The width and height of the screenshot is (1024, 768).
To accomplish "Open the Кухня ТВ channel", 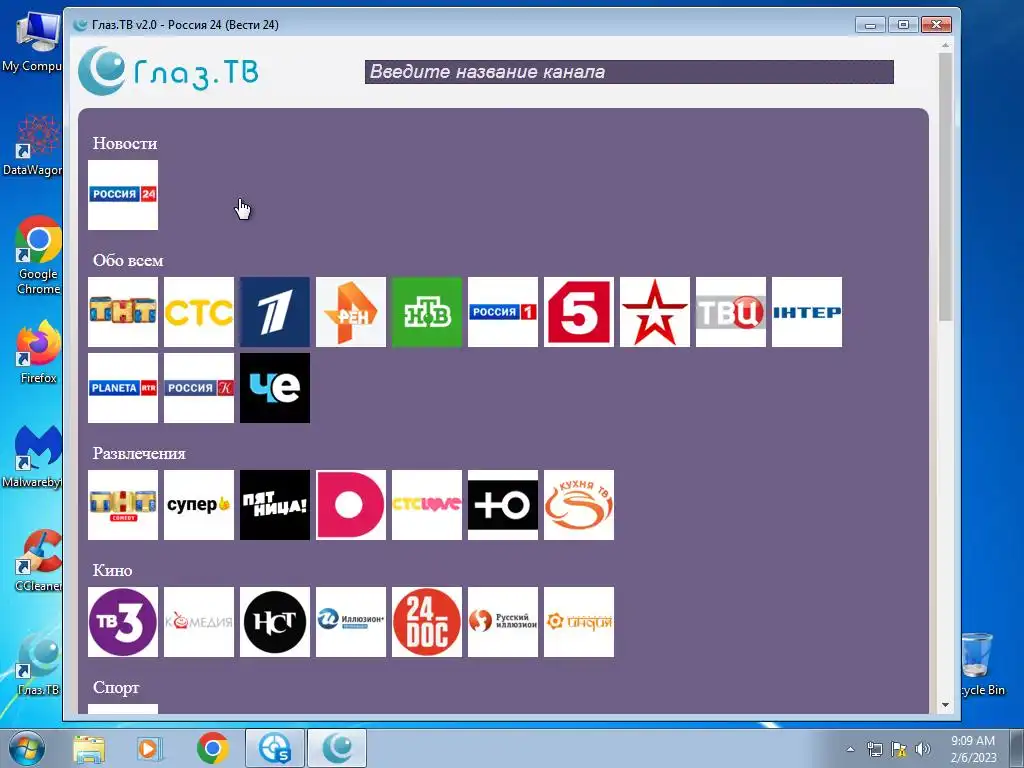I will (x=579, y=505).
